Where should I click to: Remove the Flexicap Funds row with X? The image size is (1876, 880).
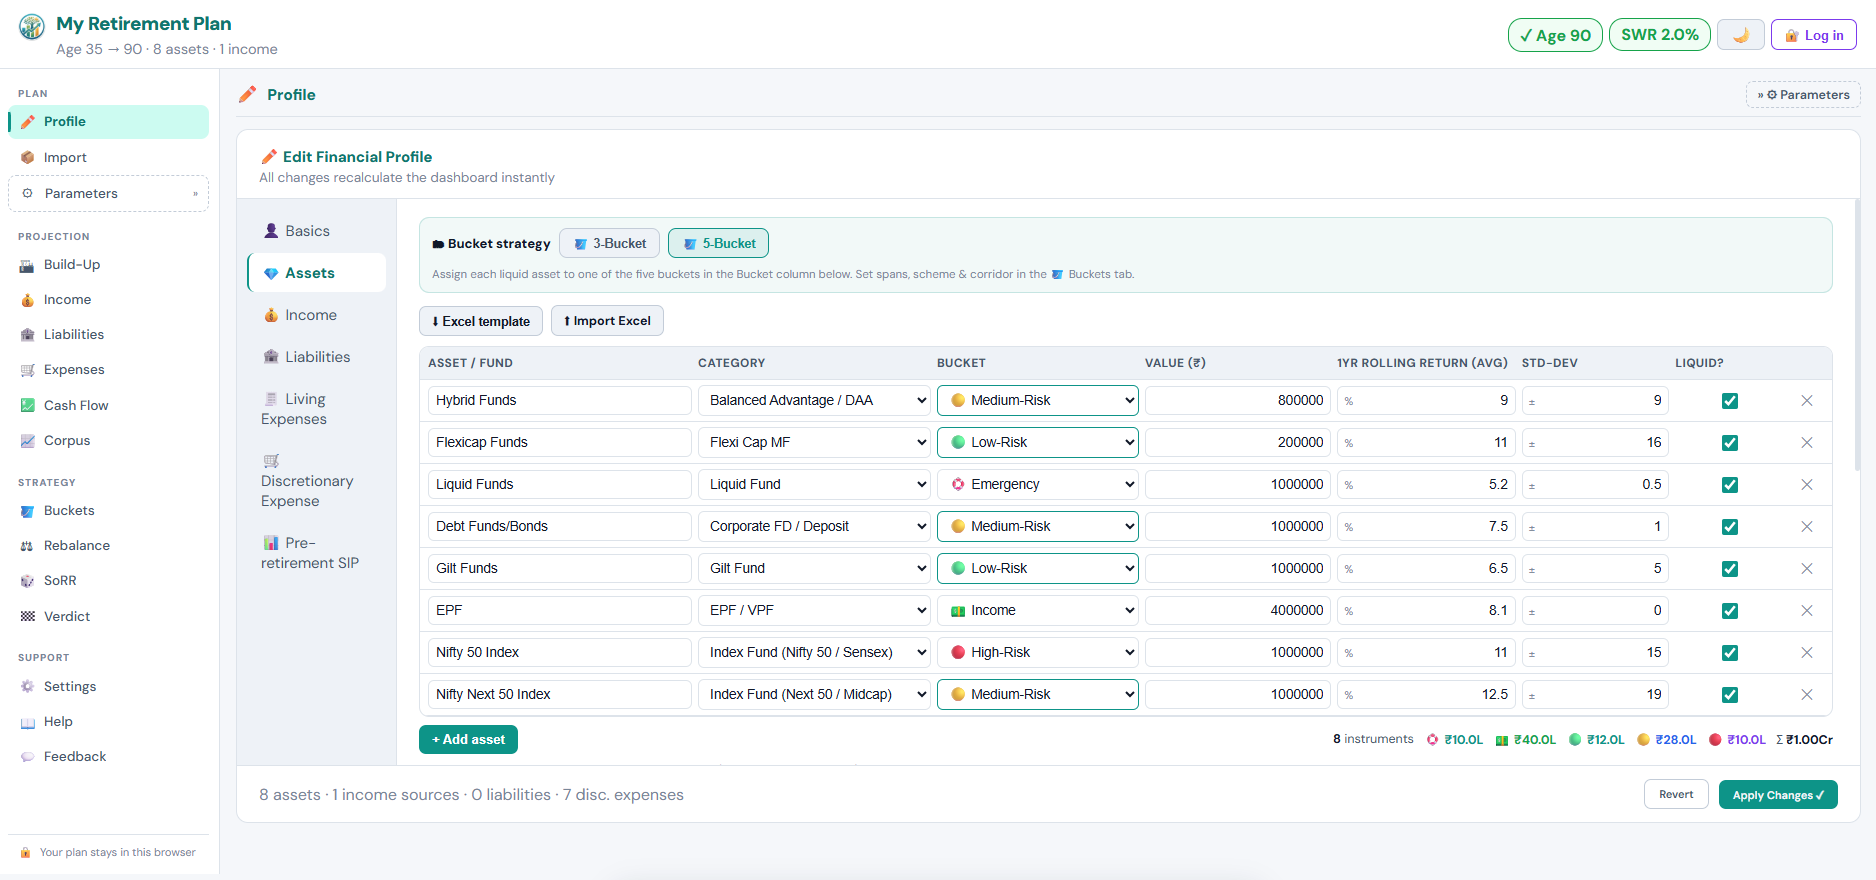[1807, 442]
